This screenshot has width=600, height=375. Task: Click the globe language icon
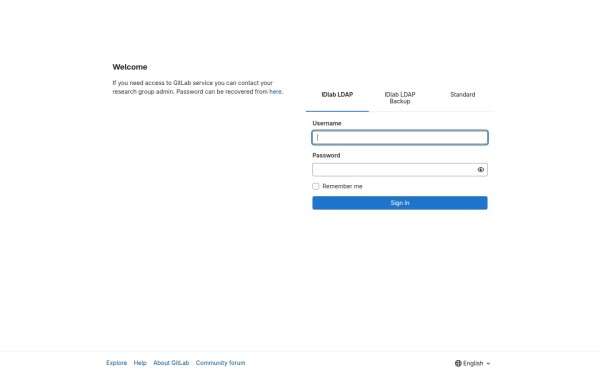[x=458, y=363]
